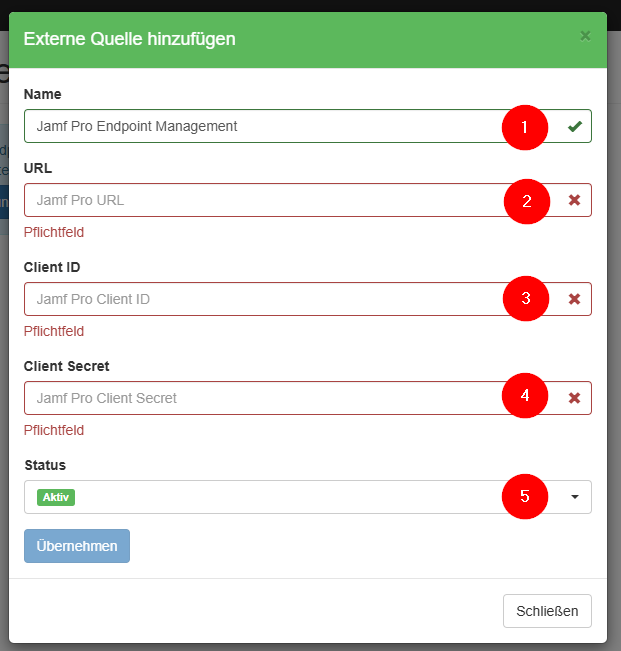Click the red circle labeled 4

point(525,397)
